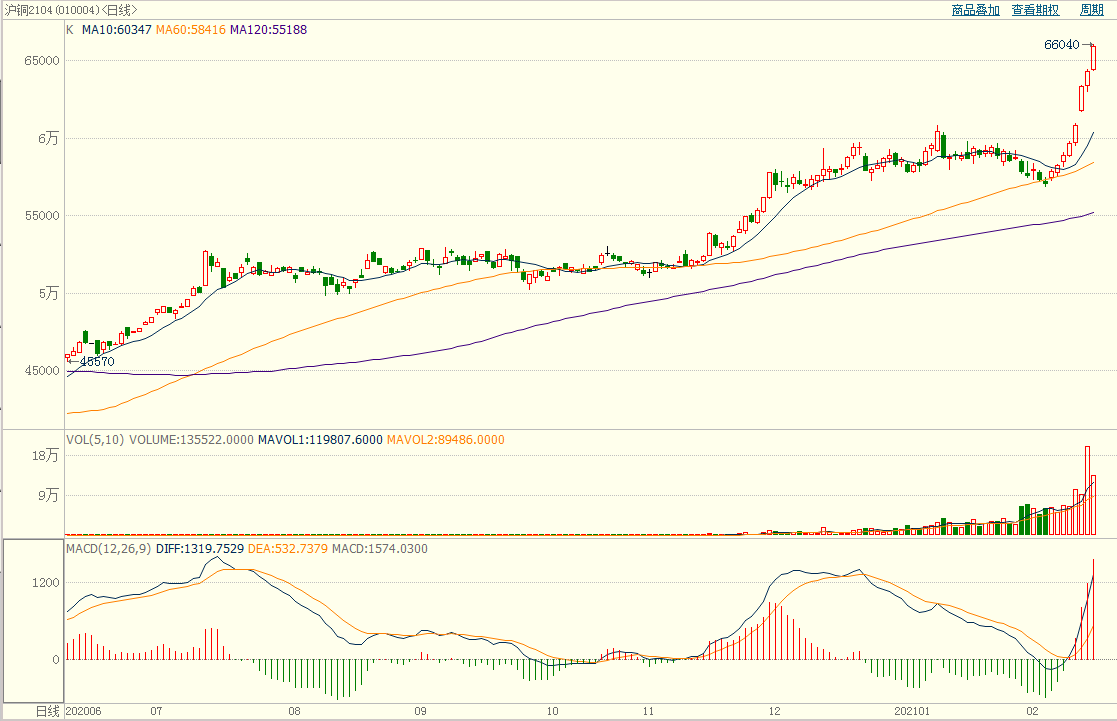Click the MAVOL2:89486.0000 value
This screenshot has width=1117, height=721.
[446, 440]
